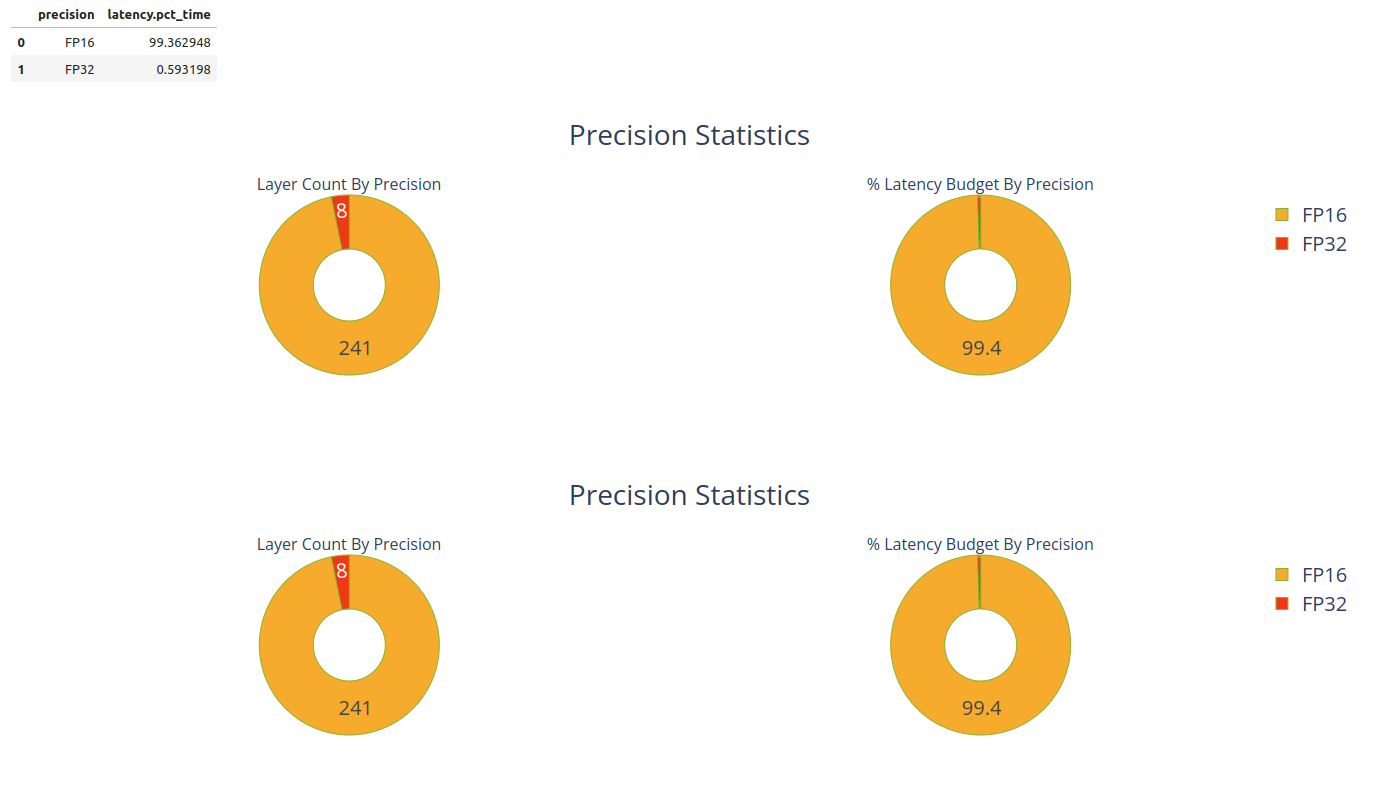The width and height of the screenshot is (1374, 801).
Task: Select the FP16 cell in the table
Action: point(79,43)
